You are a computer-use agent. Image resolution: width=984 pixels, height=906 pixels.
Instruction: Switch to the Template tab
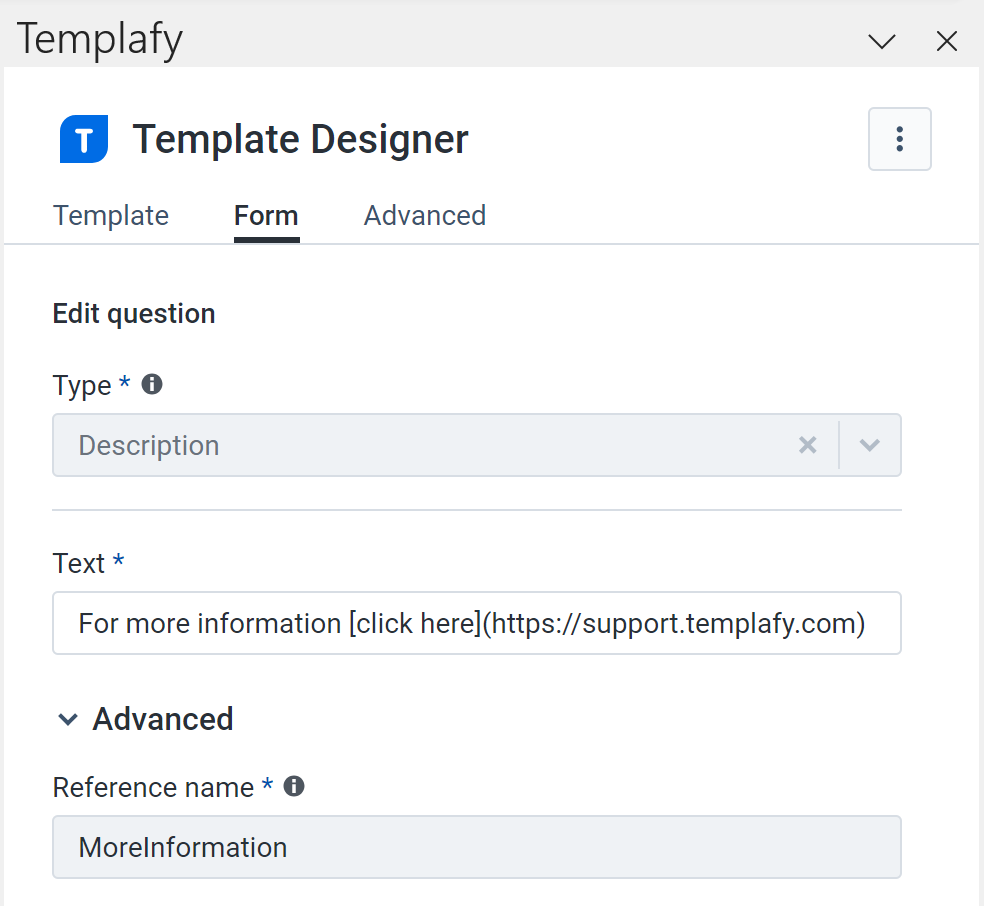pos(111,216)
